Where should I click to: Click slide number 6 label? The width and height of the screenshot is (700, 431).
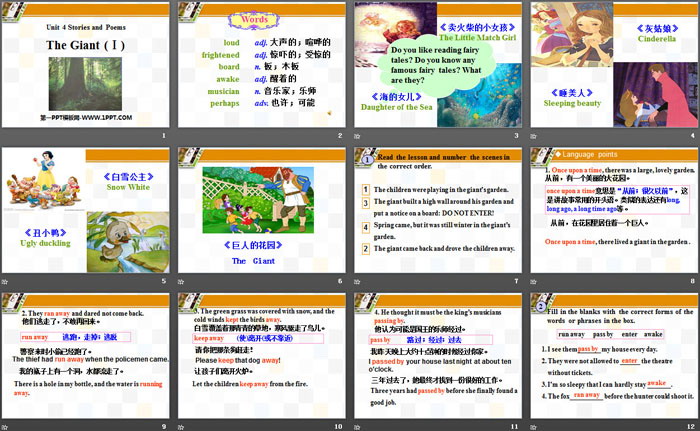340,281
